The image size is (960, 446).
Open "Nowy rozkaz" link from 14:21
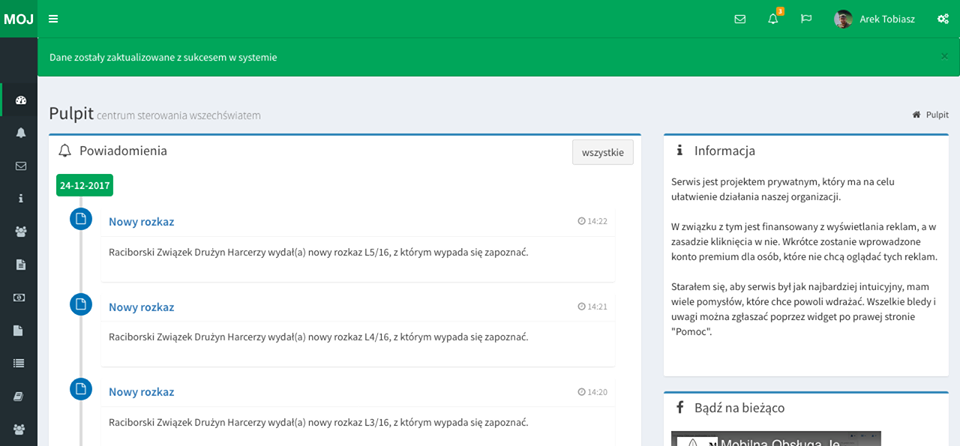click(x=141, y=307)
